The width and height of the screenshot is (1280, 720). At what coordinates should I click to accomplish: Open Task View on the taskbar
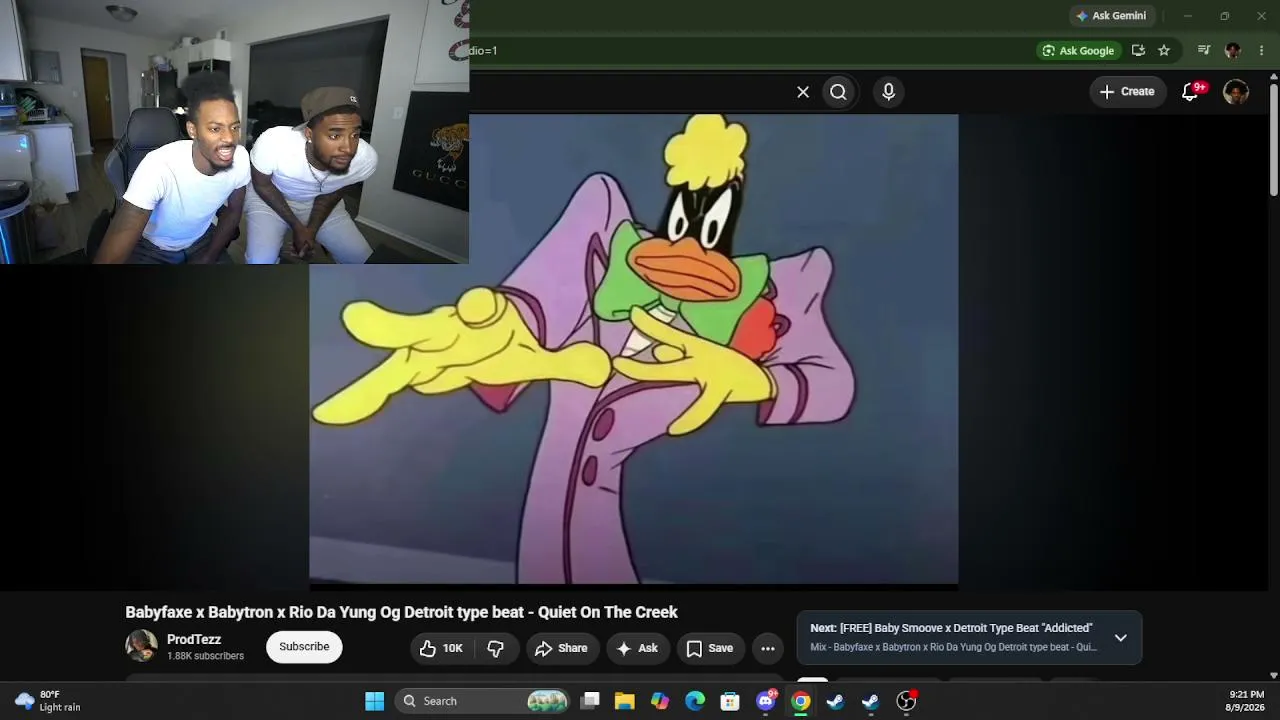[x=590, y=701]
